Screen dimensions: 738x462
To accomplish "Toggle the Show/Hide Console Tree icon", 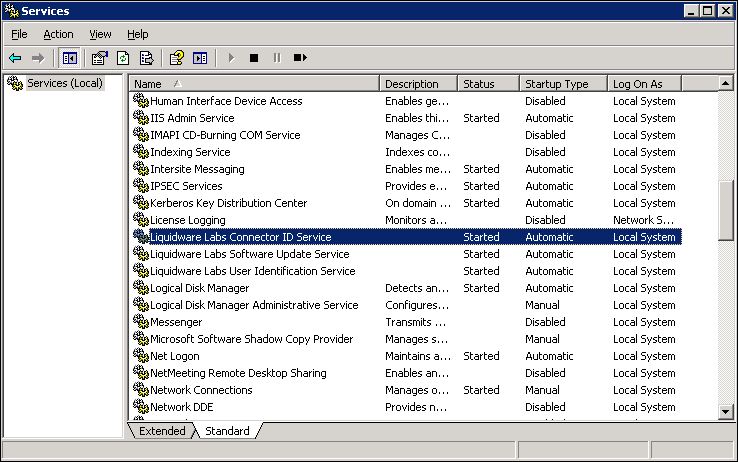I will click(69, 58).
